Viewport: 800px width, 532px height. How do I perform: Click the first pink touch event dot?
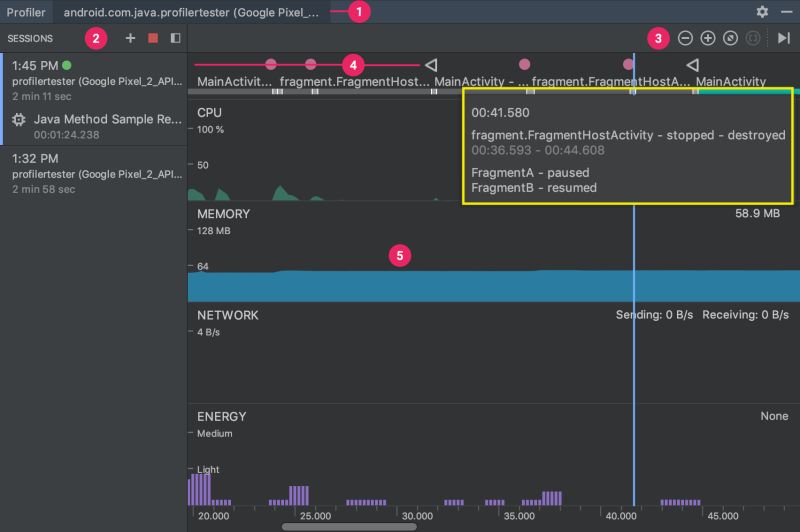click(271, 64)
